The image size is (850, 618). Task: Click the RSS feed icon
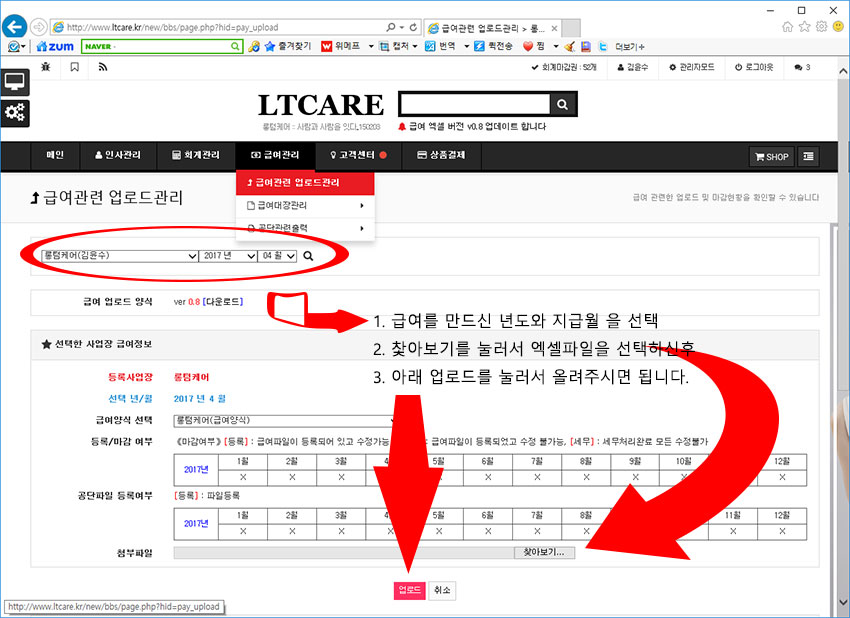coord(102,67)
